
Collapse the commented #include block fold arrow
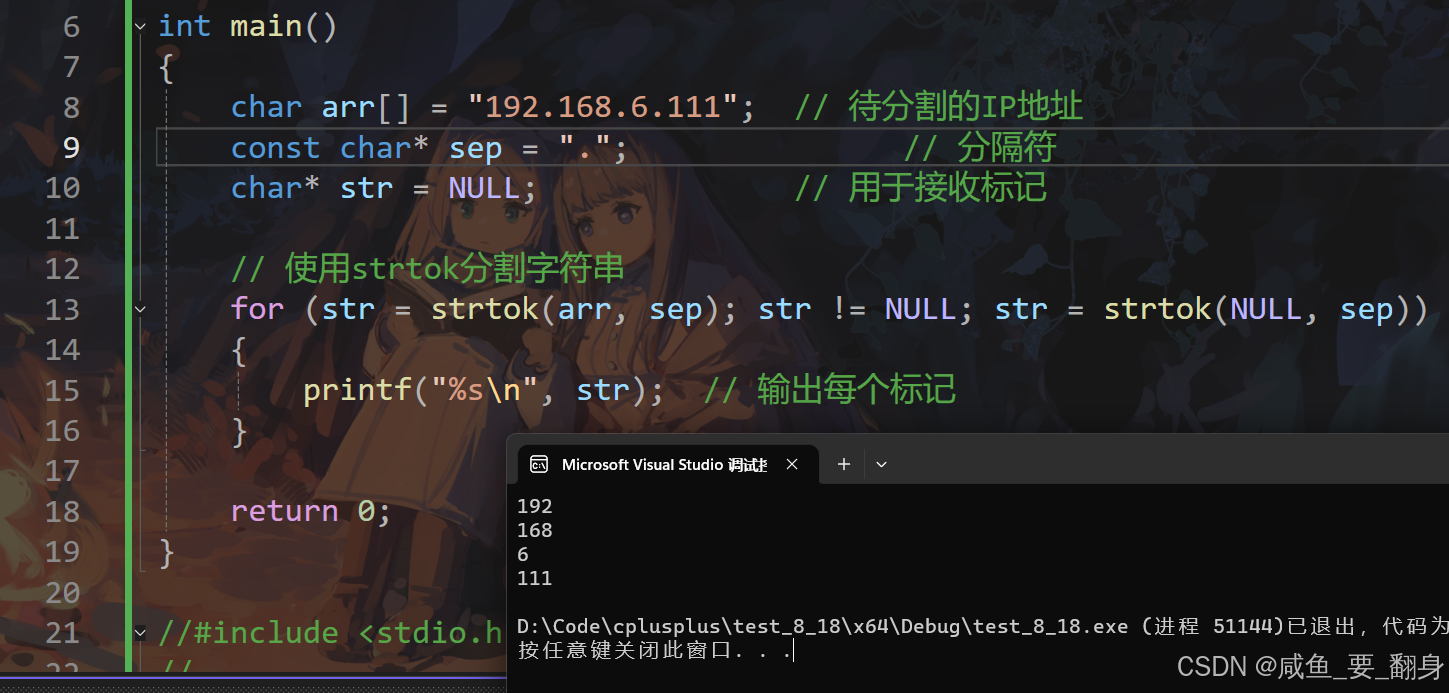coord(140,633)
